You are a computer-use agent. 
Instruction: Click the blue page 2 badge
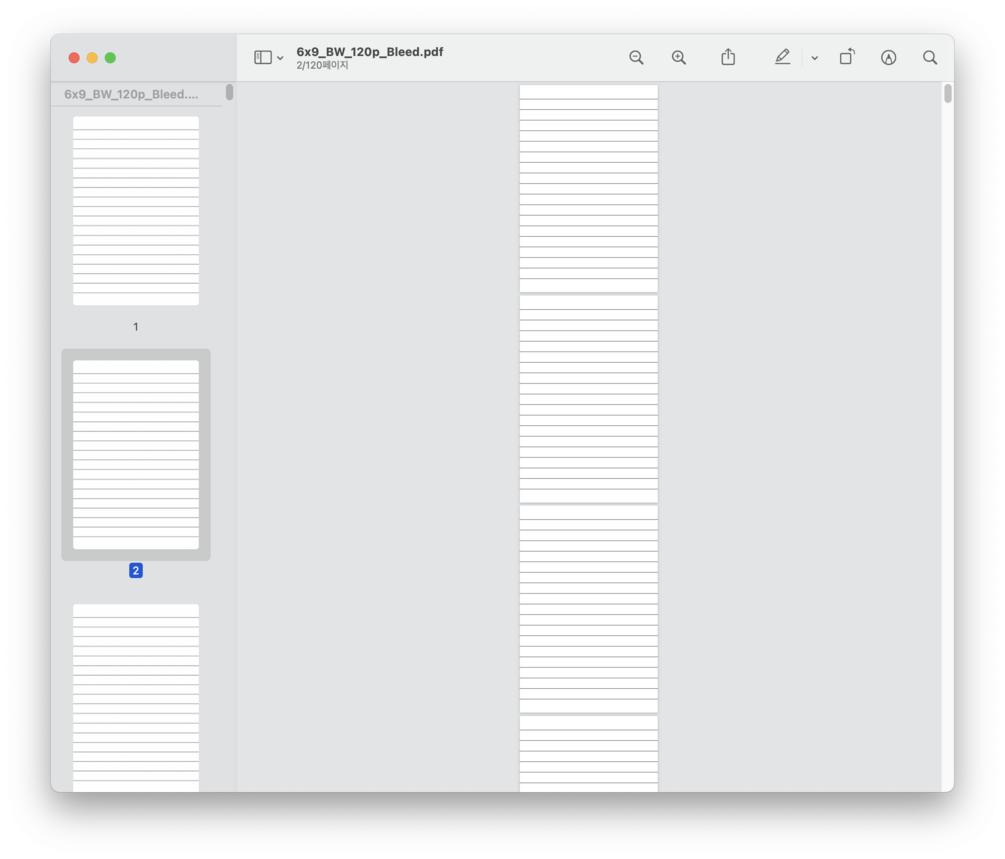136,571
